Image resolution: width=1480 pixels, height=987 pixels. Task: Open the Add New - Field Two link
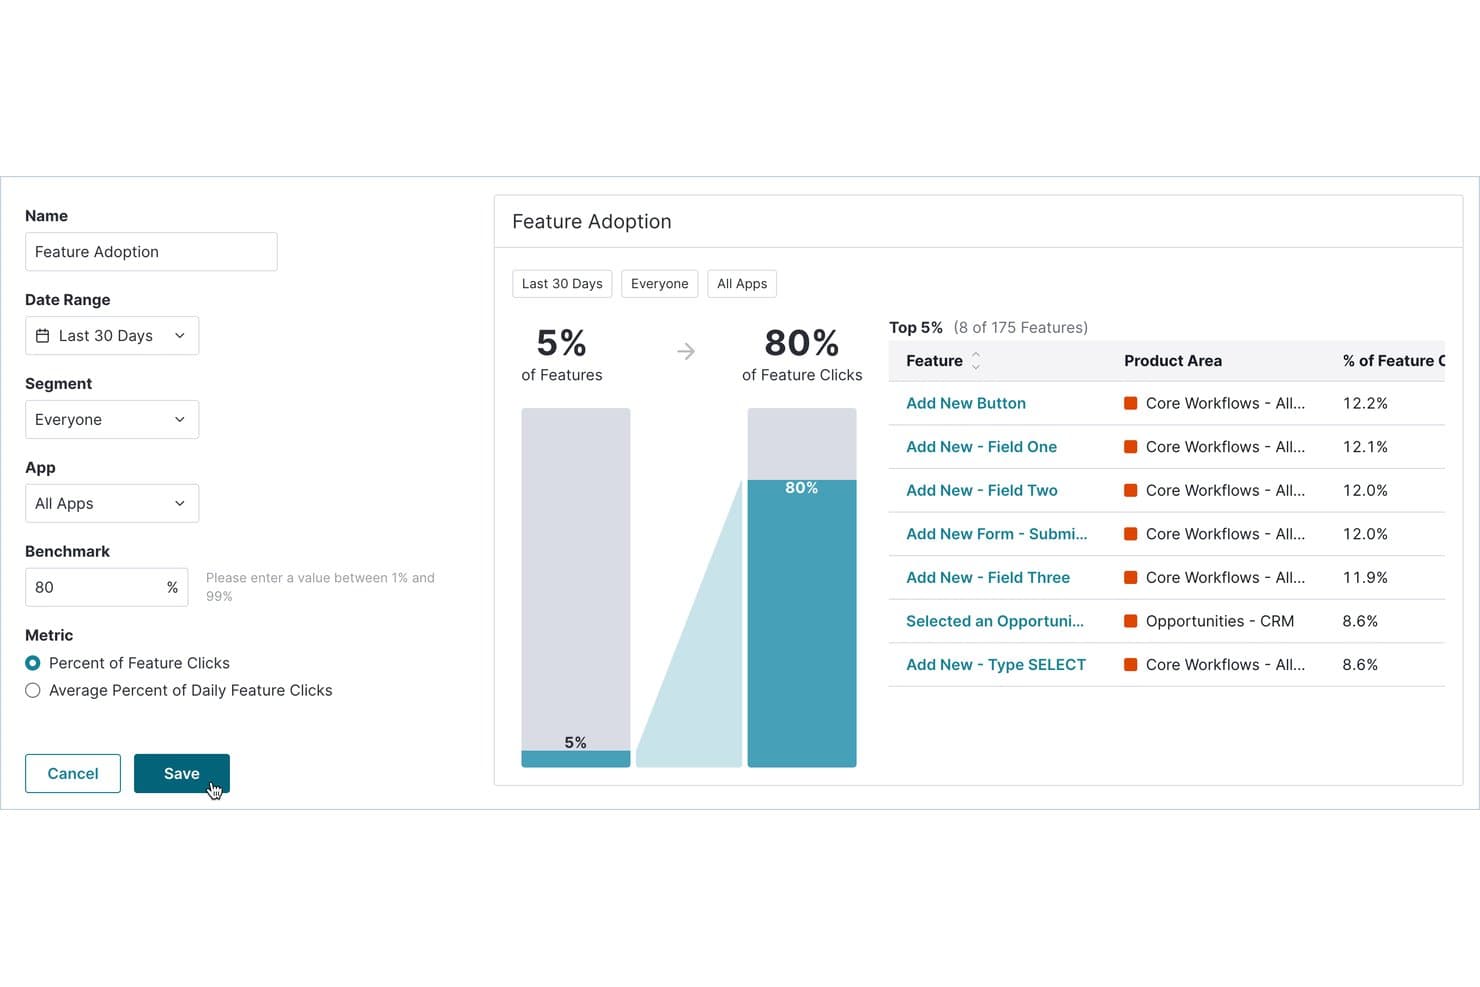click(x=982, y=491)
